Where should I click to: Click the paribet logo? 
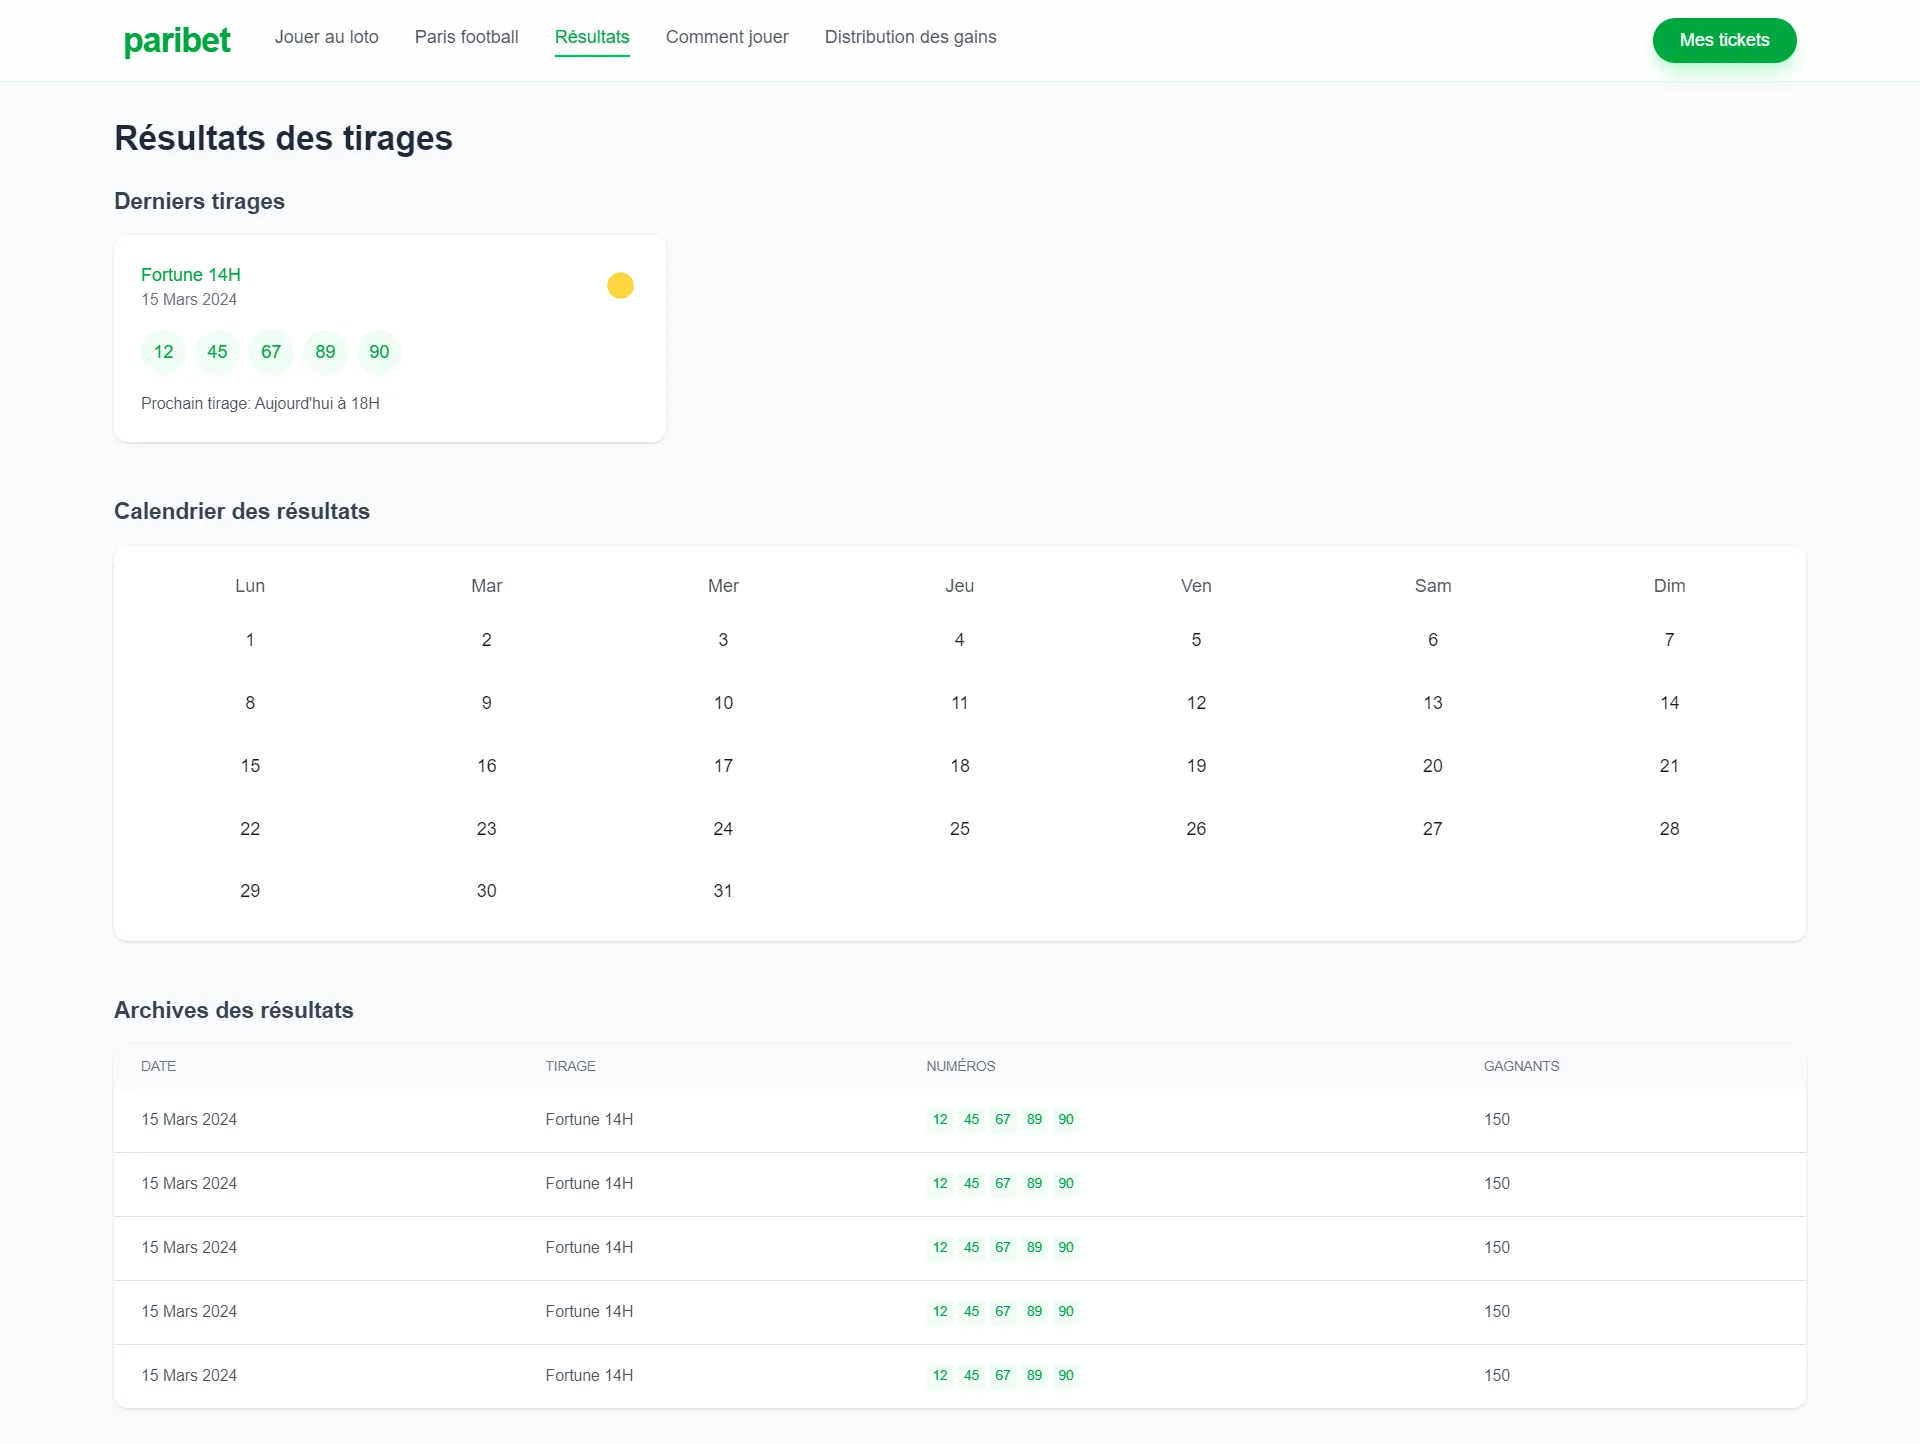(177, 40)
